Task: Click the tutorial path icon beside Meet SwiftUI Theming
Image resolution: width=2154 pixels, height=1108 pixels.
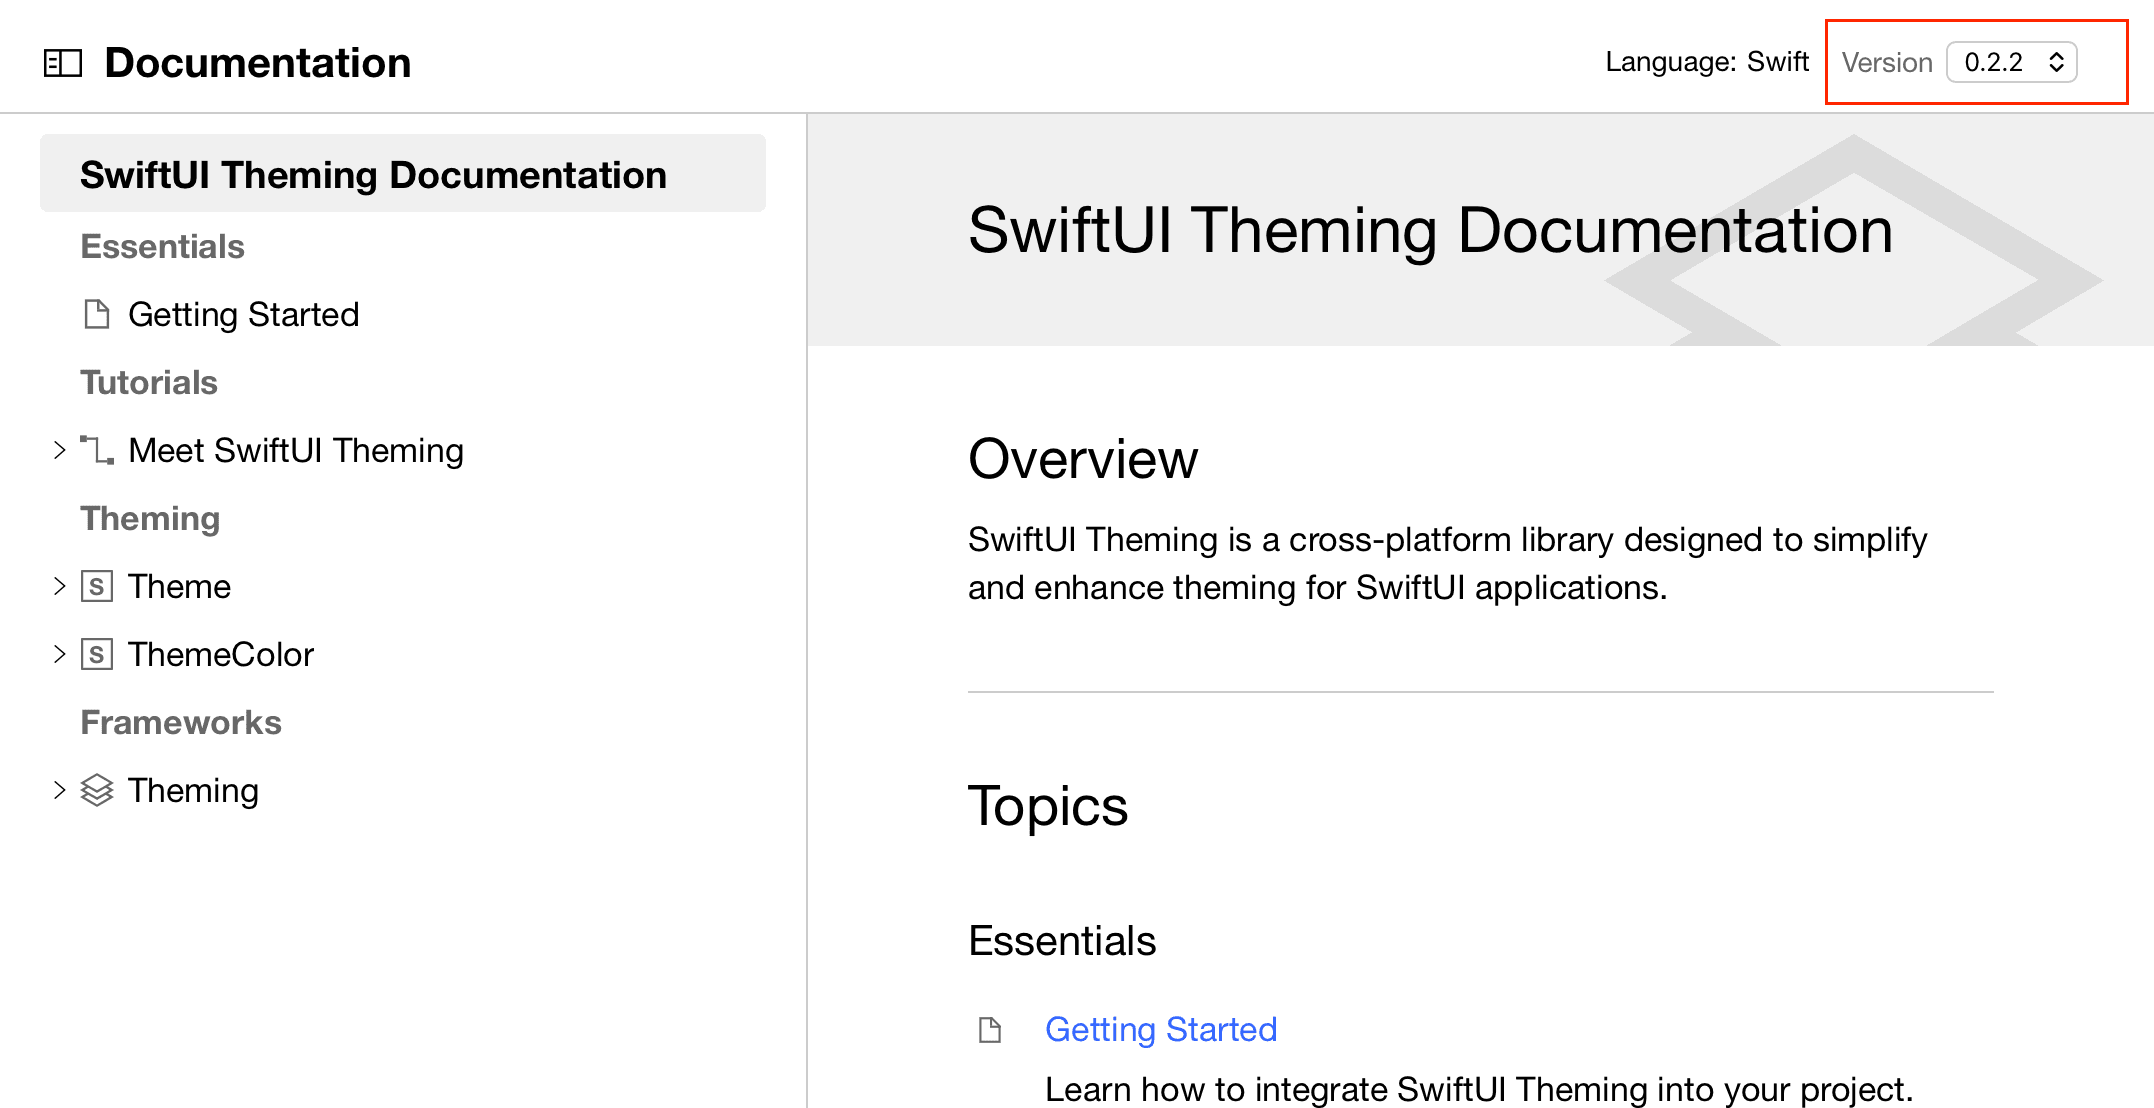Action: (97, 450)
